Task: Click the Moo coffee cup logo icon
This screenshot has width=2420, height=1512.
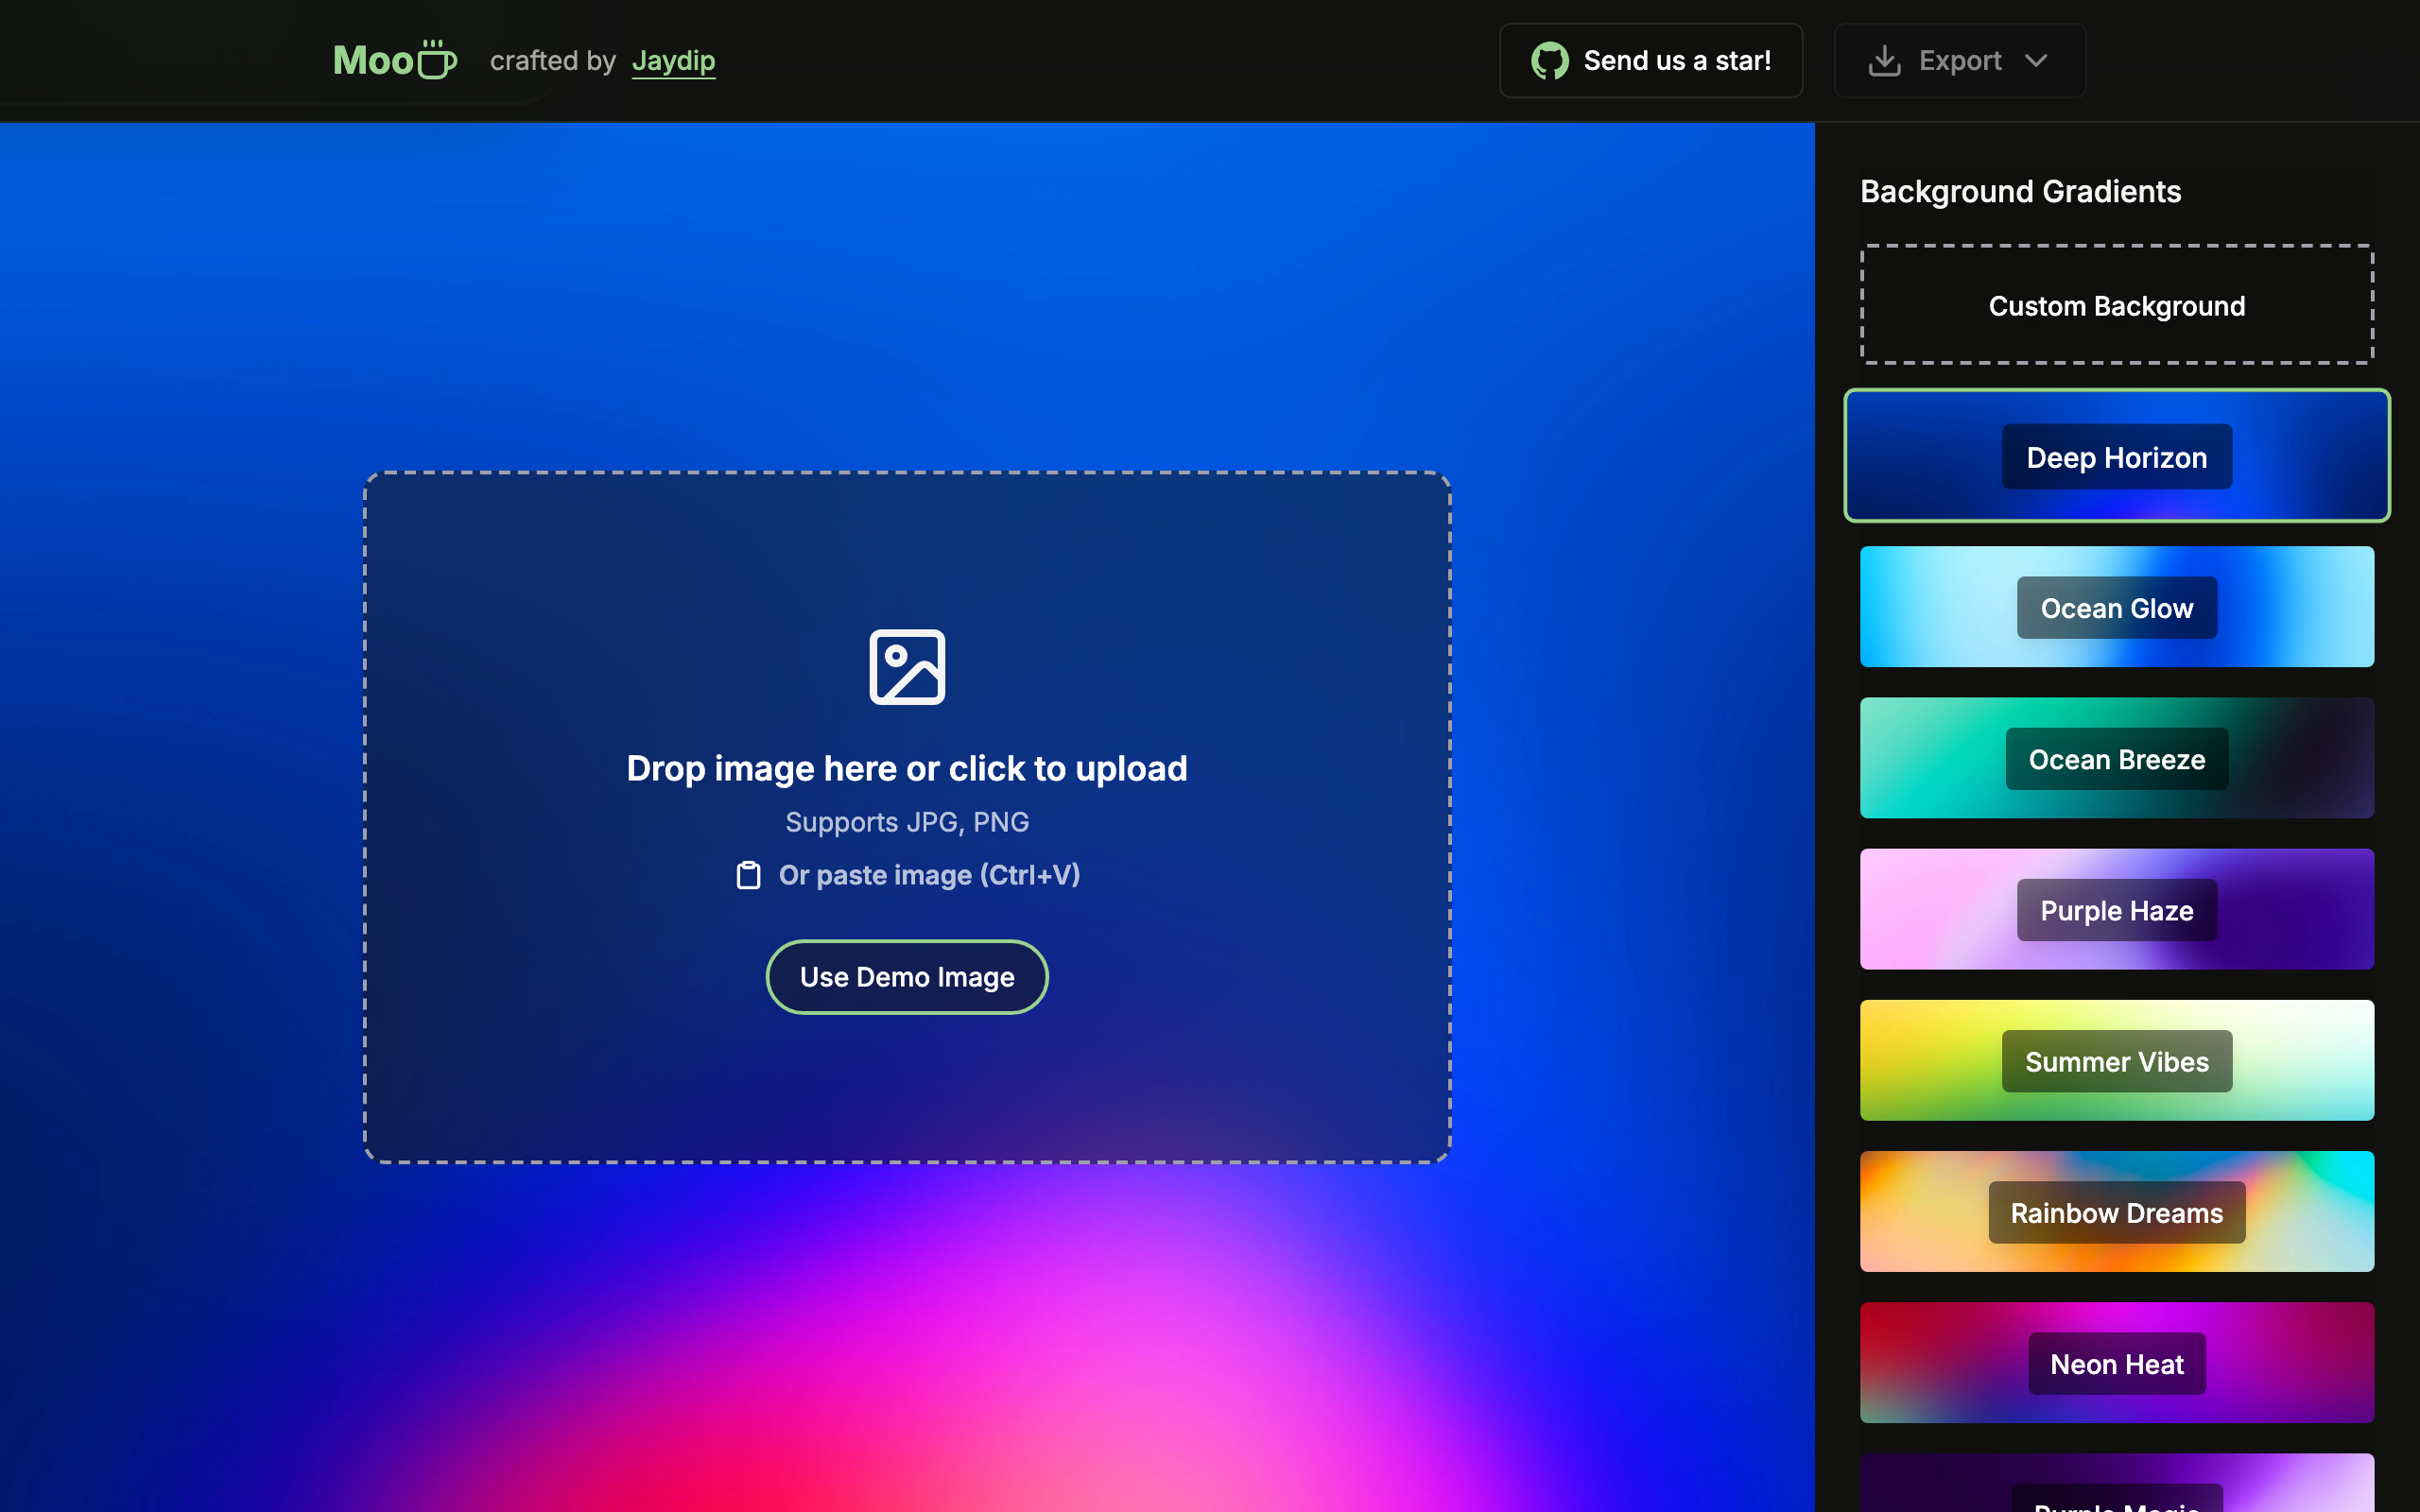Action: pos(437,60)
